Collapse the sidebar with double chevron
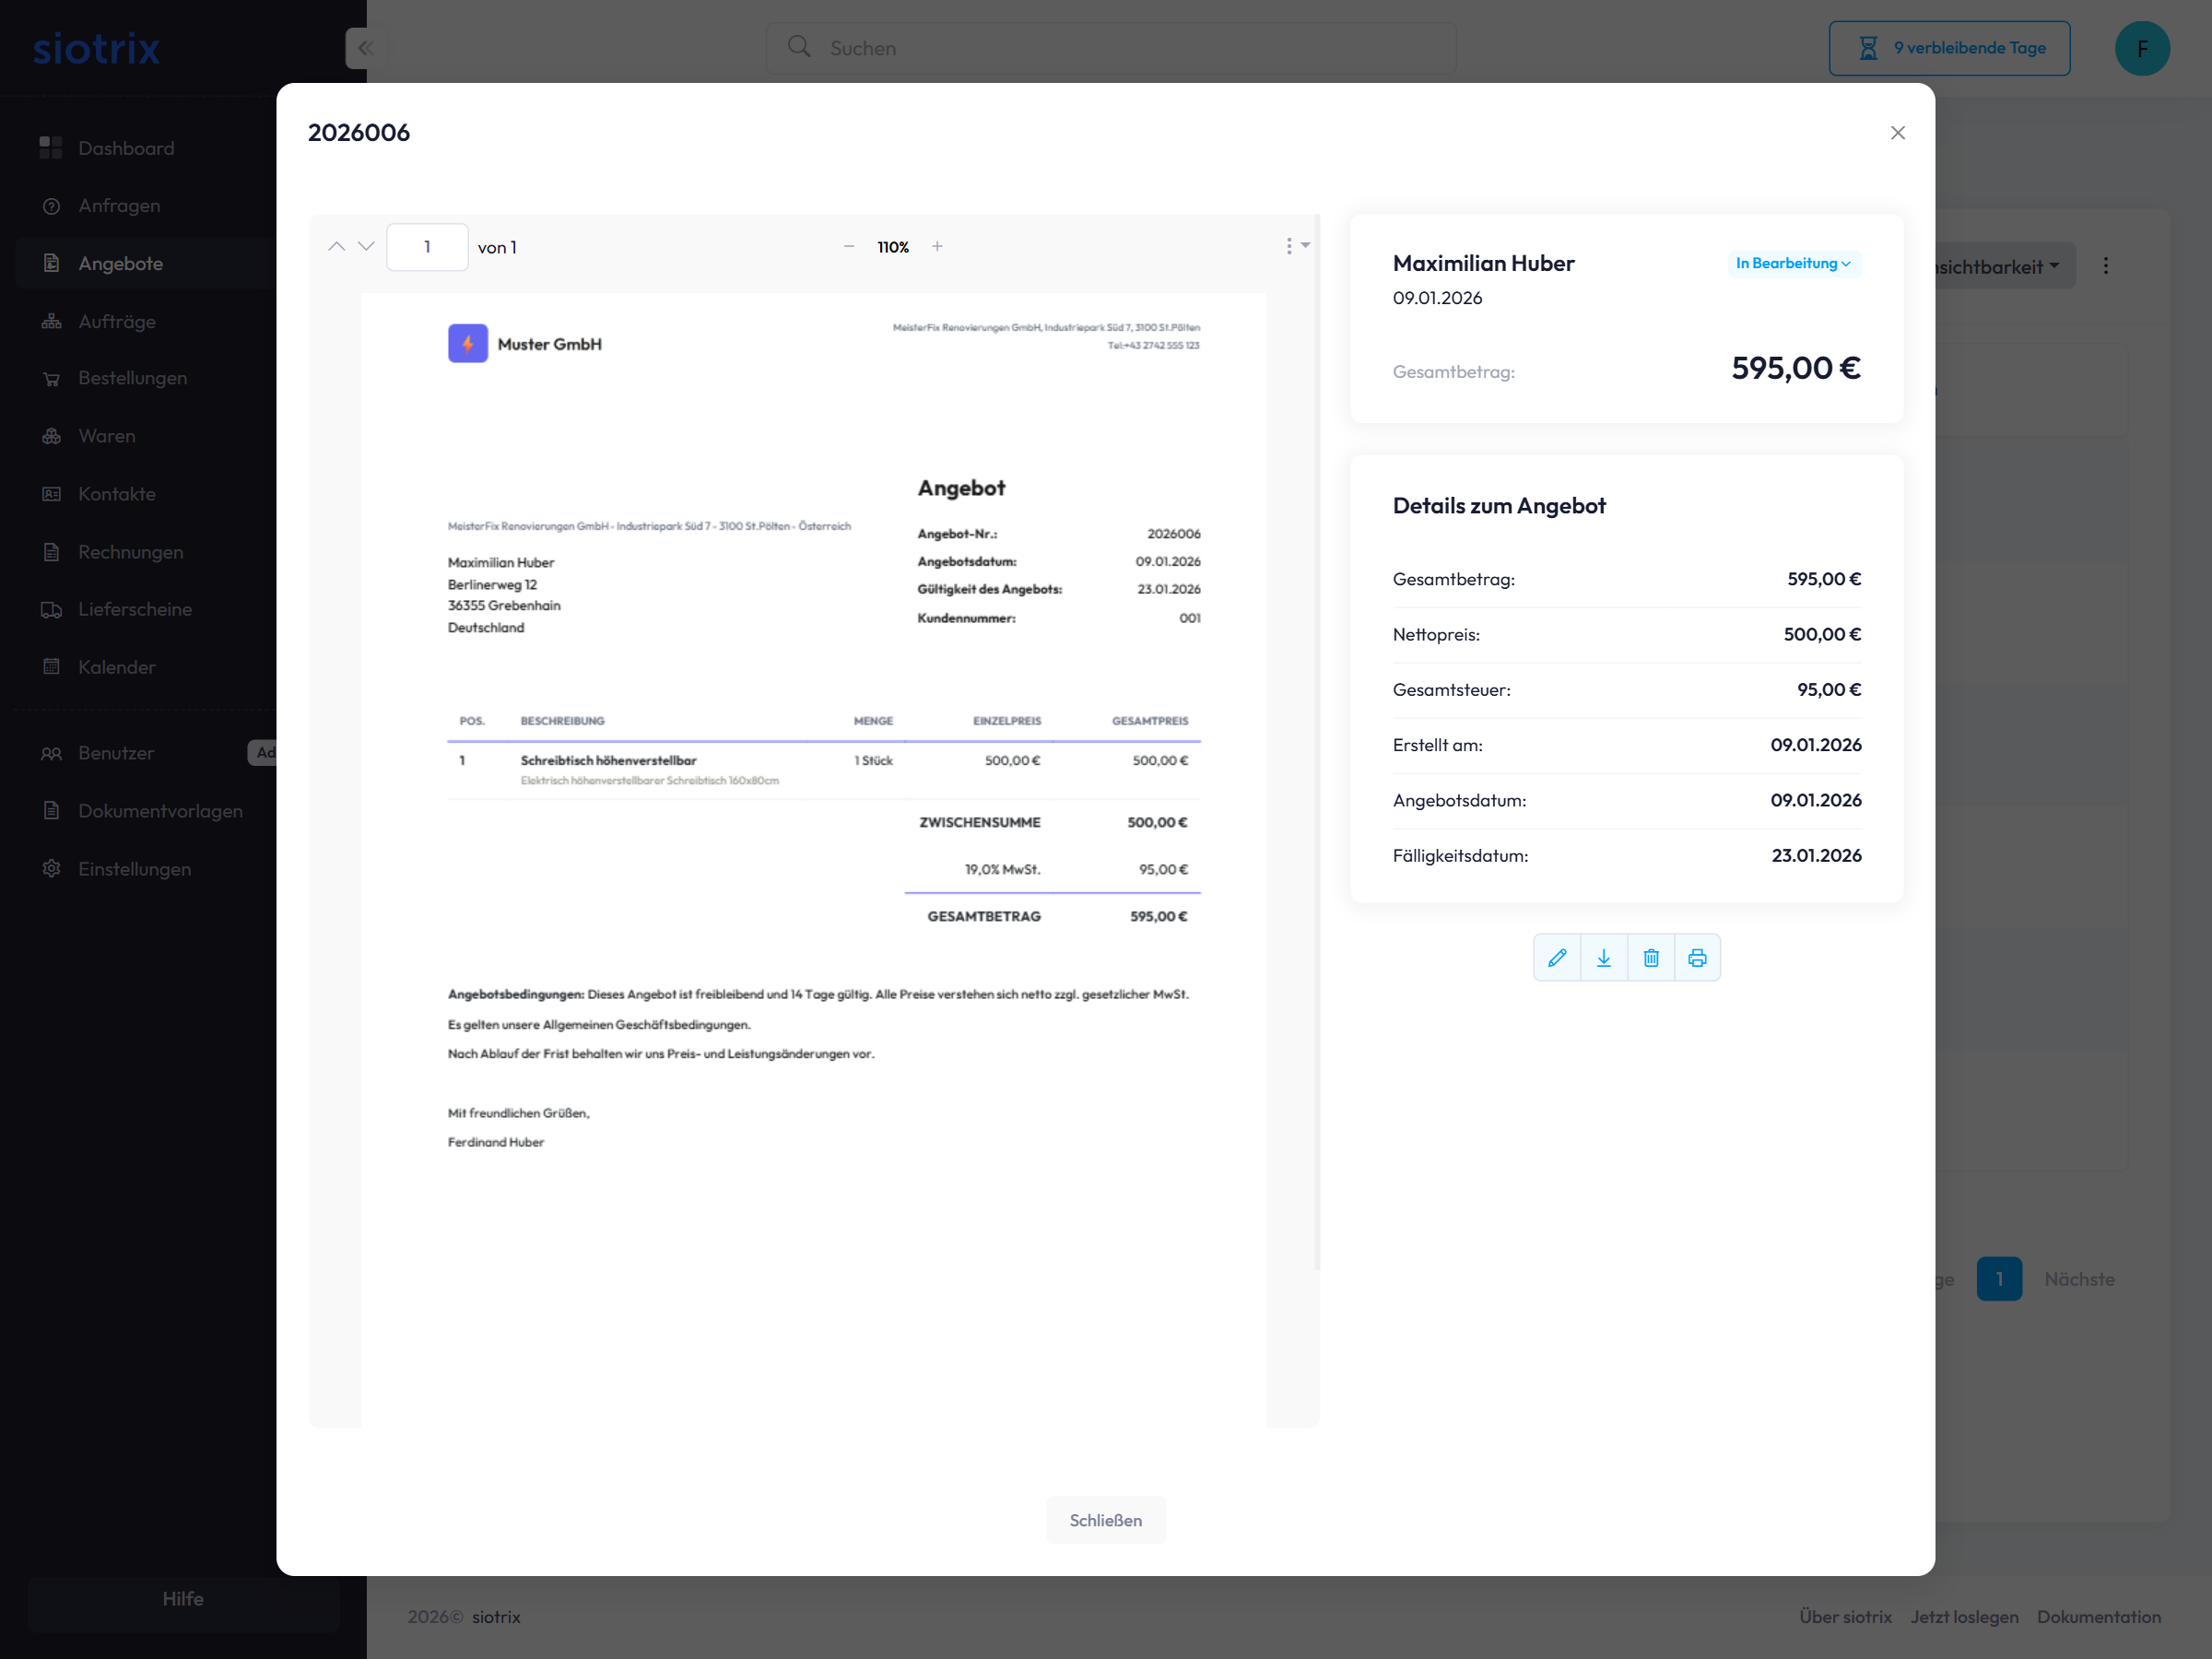The image size is (2212, 1659). [x=365, y=48]
